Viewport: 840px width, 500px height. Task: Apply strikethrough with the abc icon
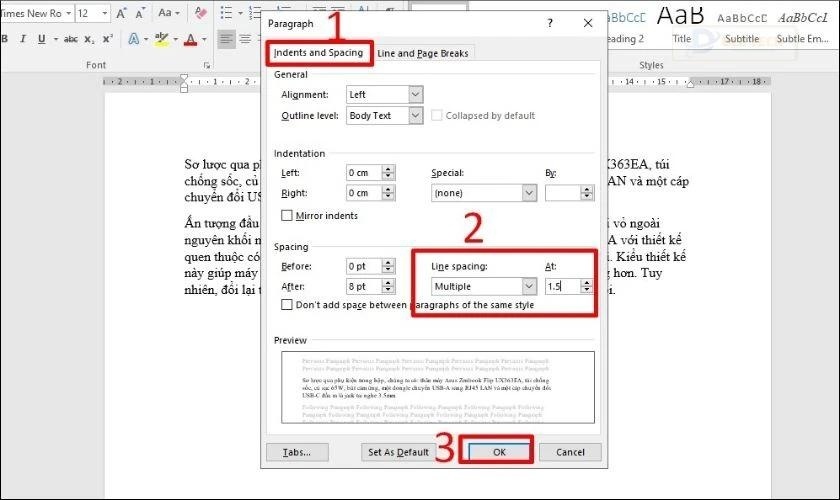(71, 39)
